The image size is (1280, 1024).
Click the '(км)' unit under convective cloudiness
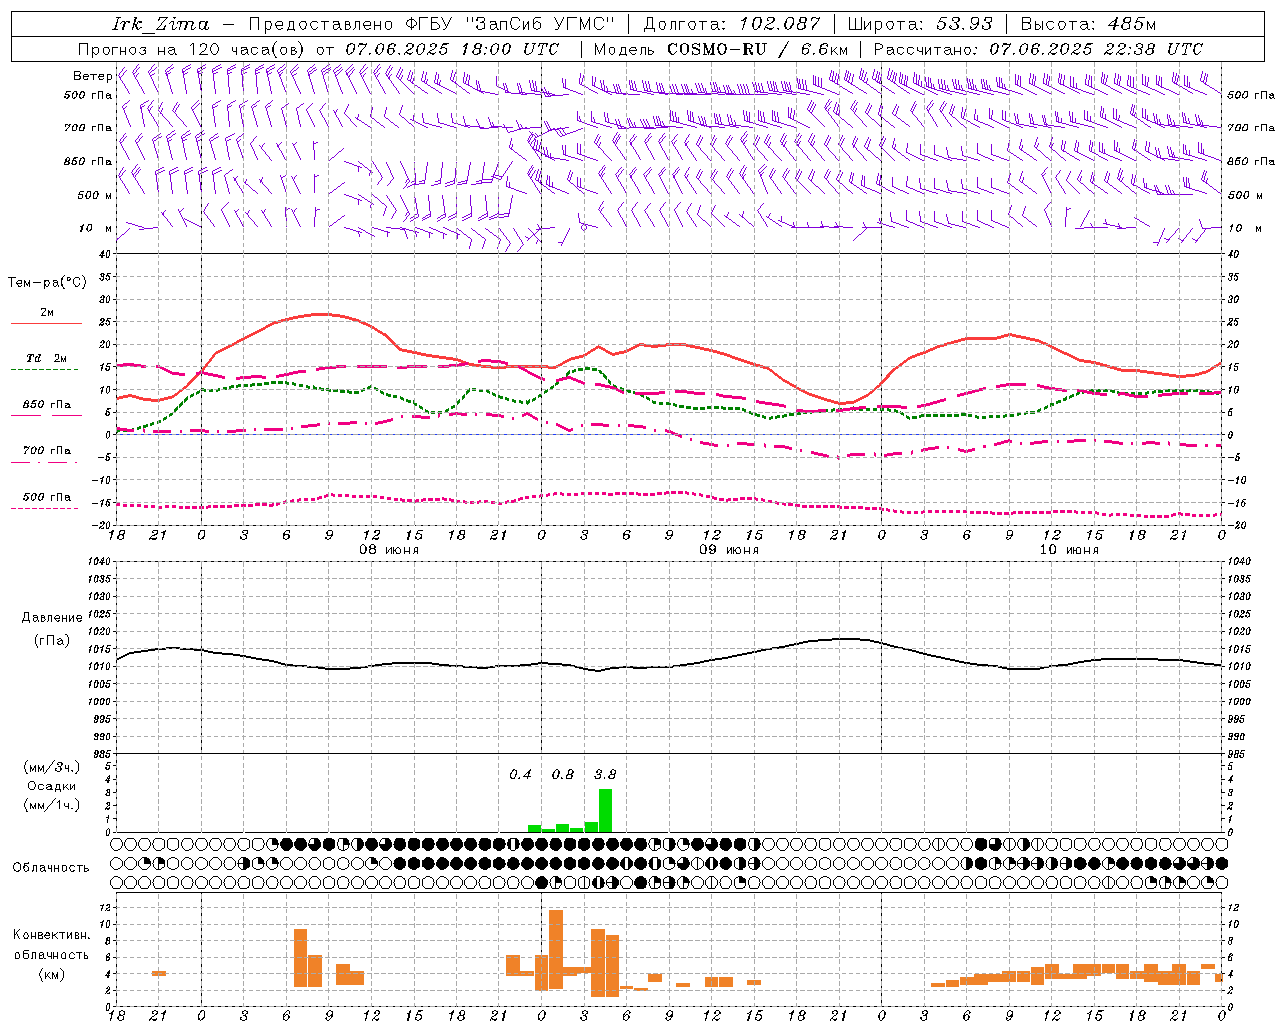tap(51, 974)
